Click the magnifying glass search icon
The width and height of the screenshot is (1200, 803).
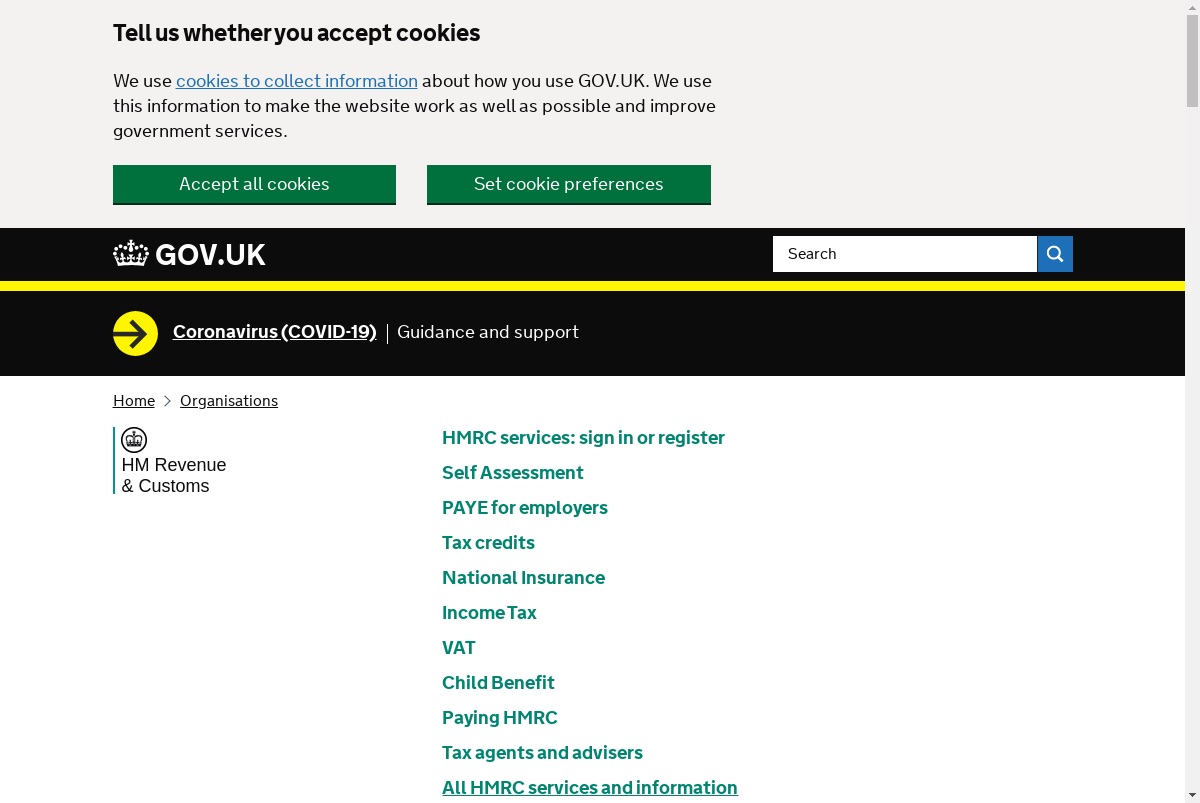point(1055,254)
